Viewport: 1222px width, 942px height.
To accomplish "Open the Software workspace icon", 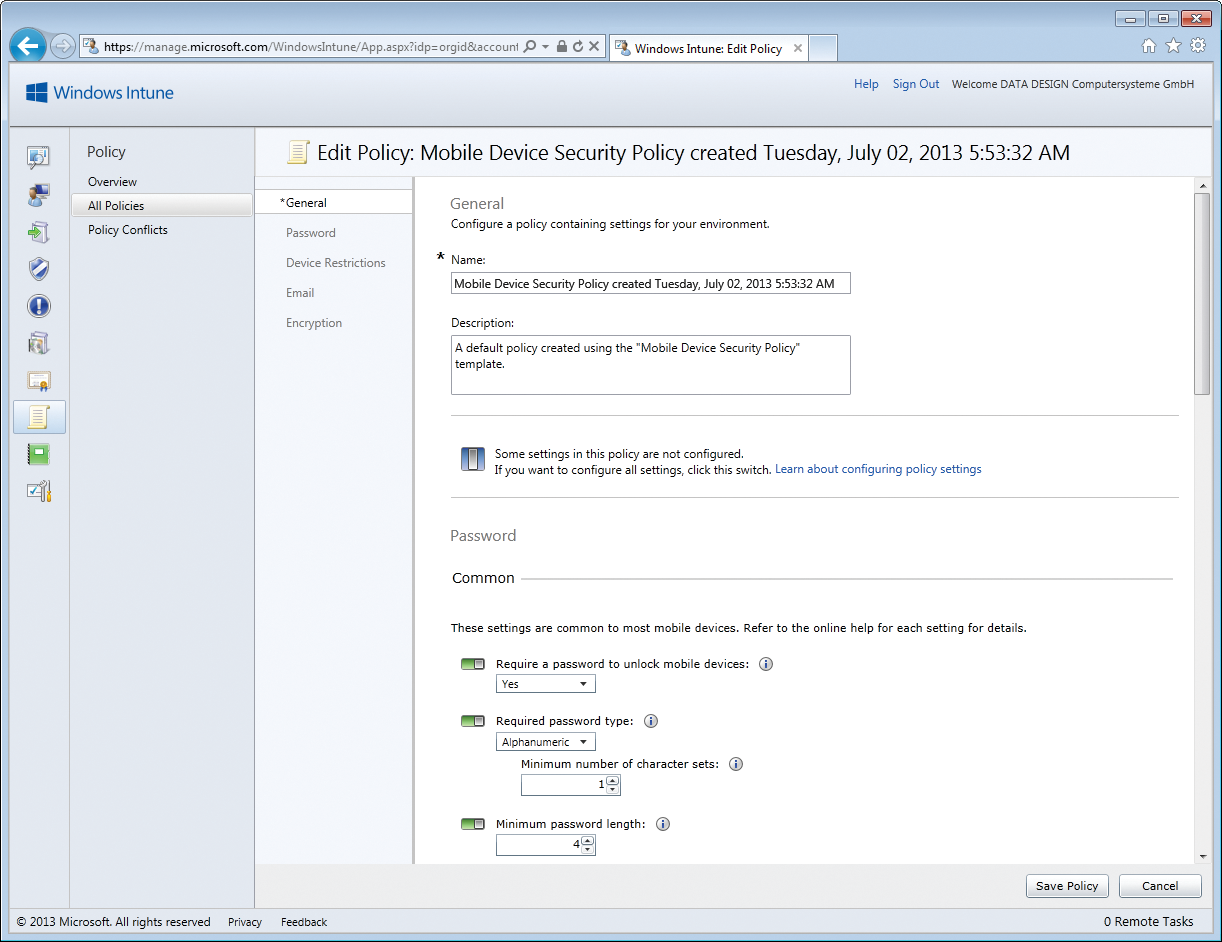I will click(39, 343).
